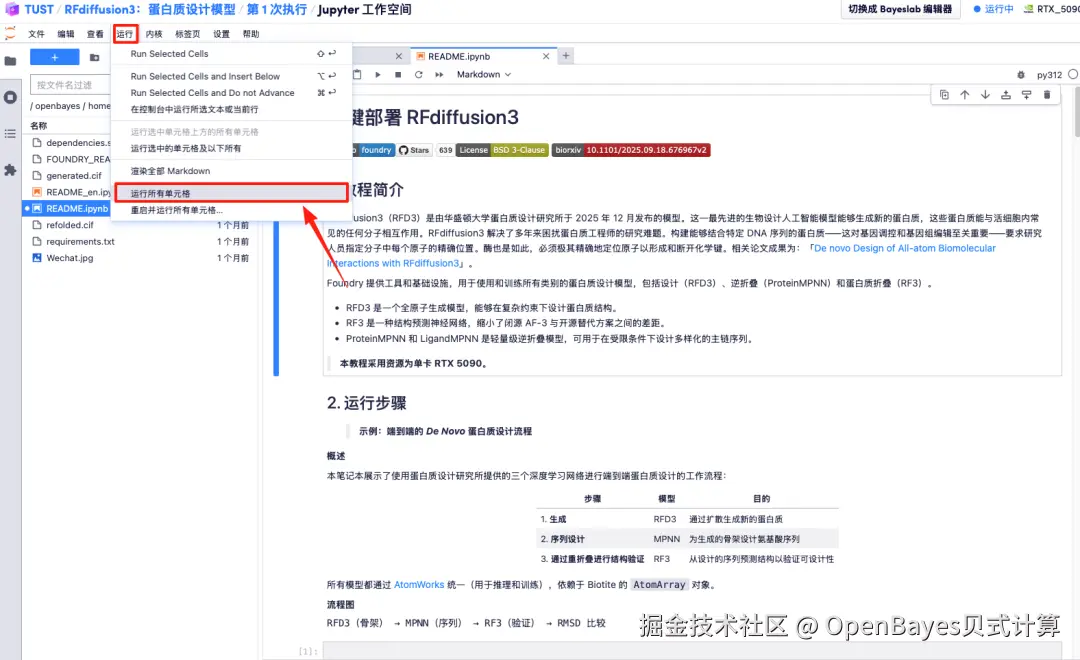Image resolution: width=1080 pixels, height=660 pixels.
Task: Close the partially hidden notebook tab
Action: coord(399,56)
